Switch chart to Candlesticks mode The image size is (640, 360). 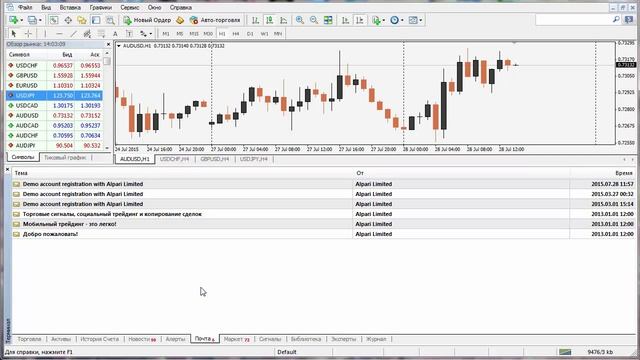coord(269,20)
